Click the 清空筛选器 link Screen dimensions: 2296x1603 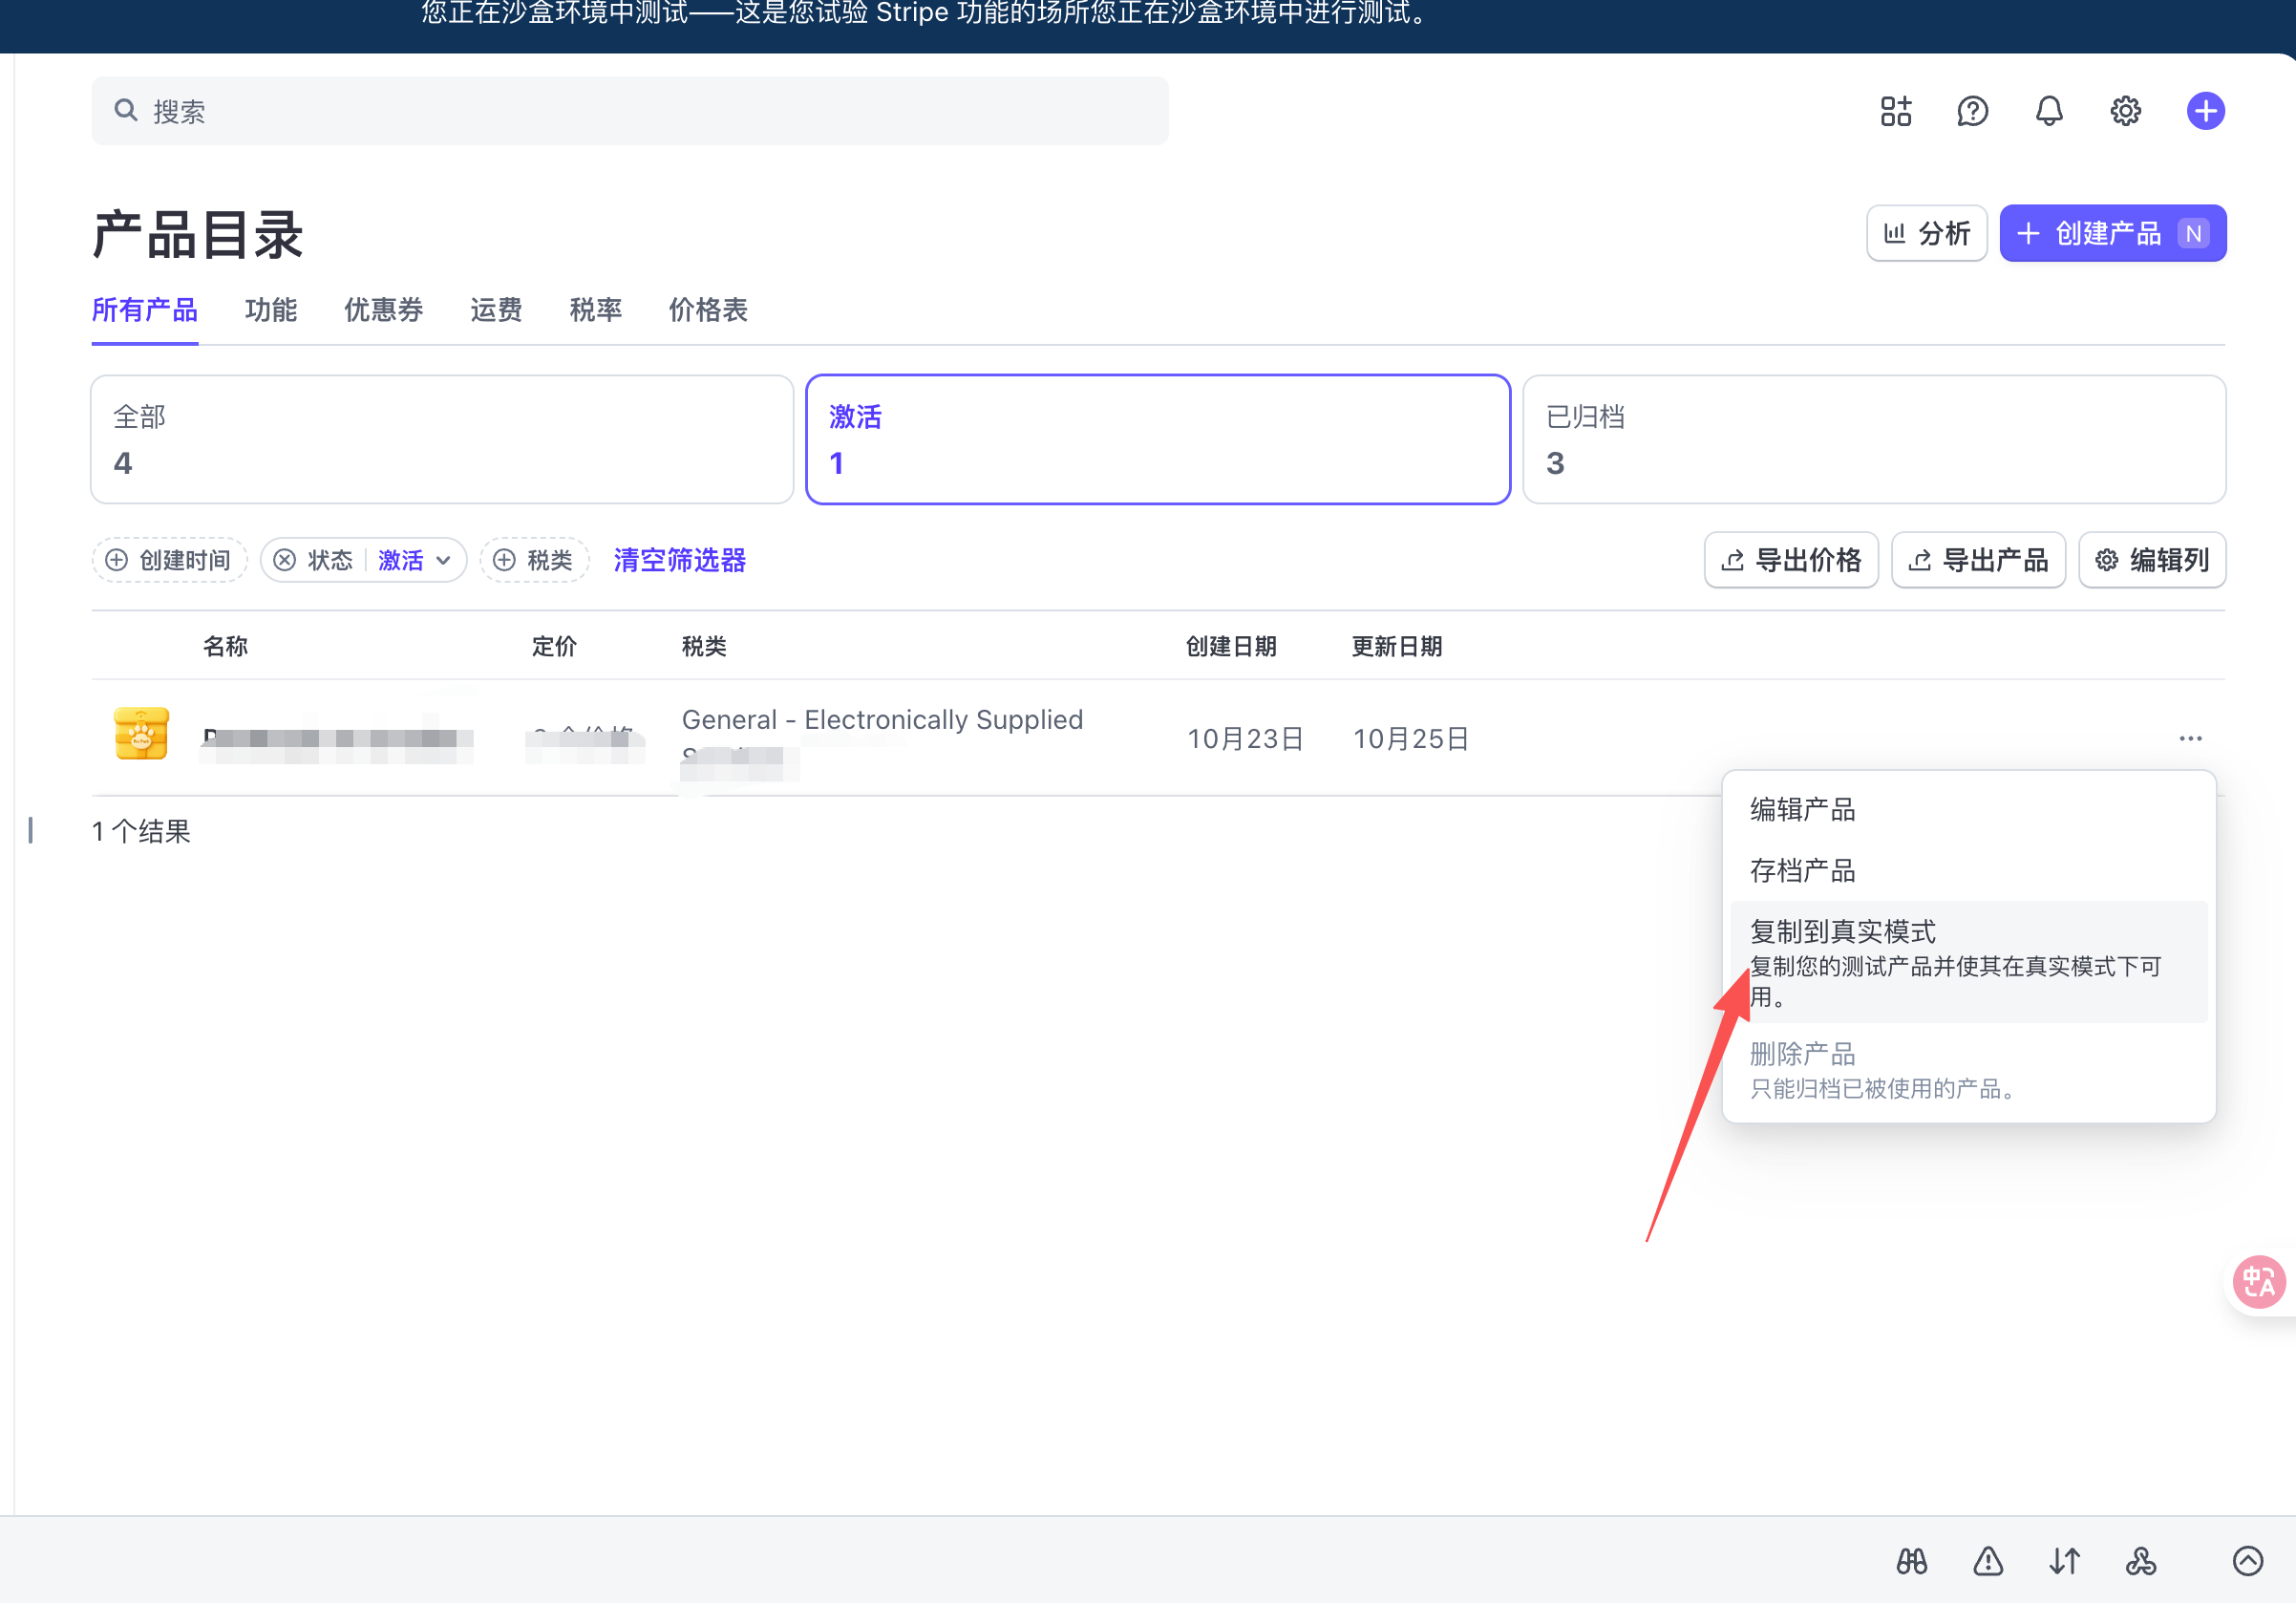pos(679,560)
